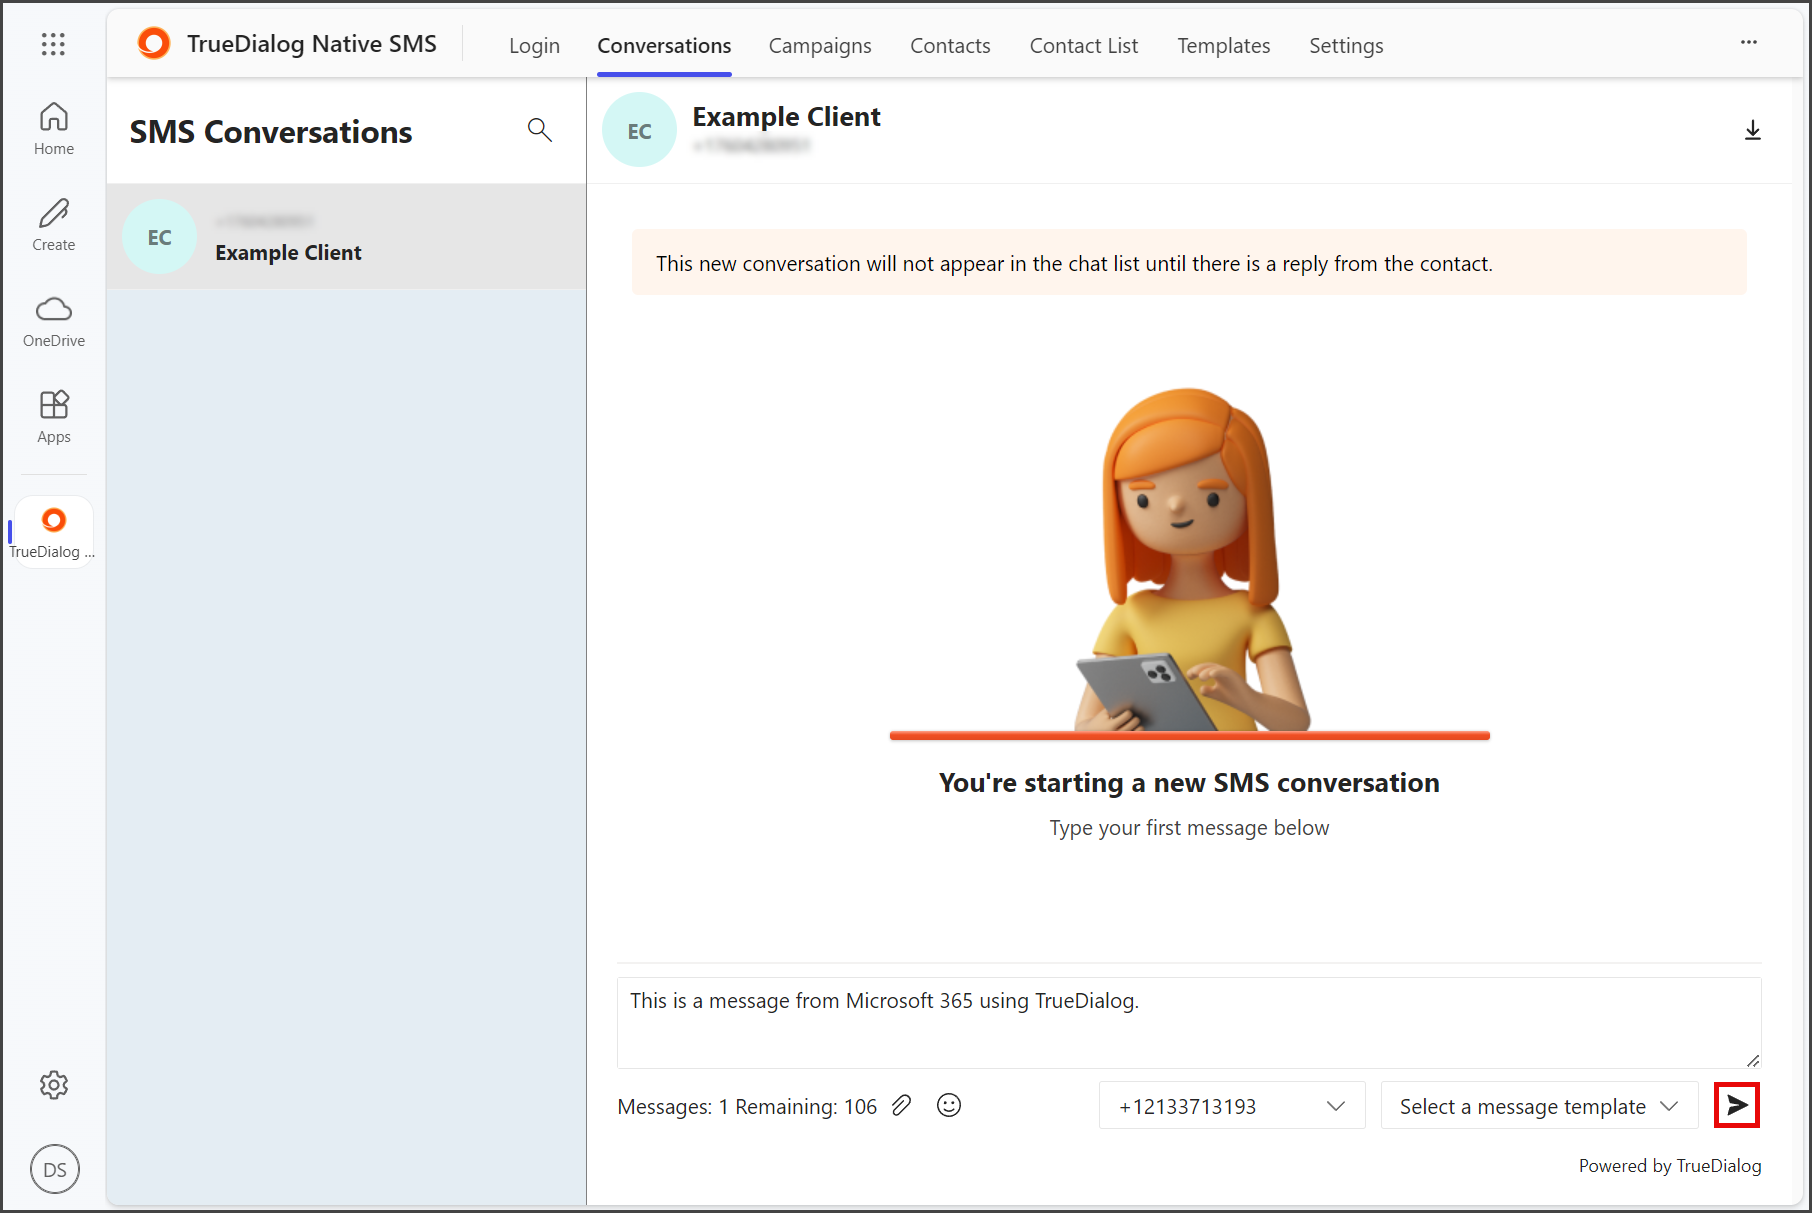Switch to the Conversations tab
1812x1213 pixels.
tap(664, 46)
